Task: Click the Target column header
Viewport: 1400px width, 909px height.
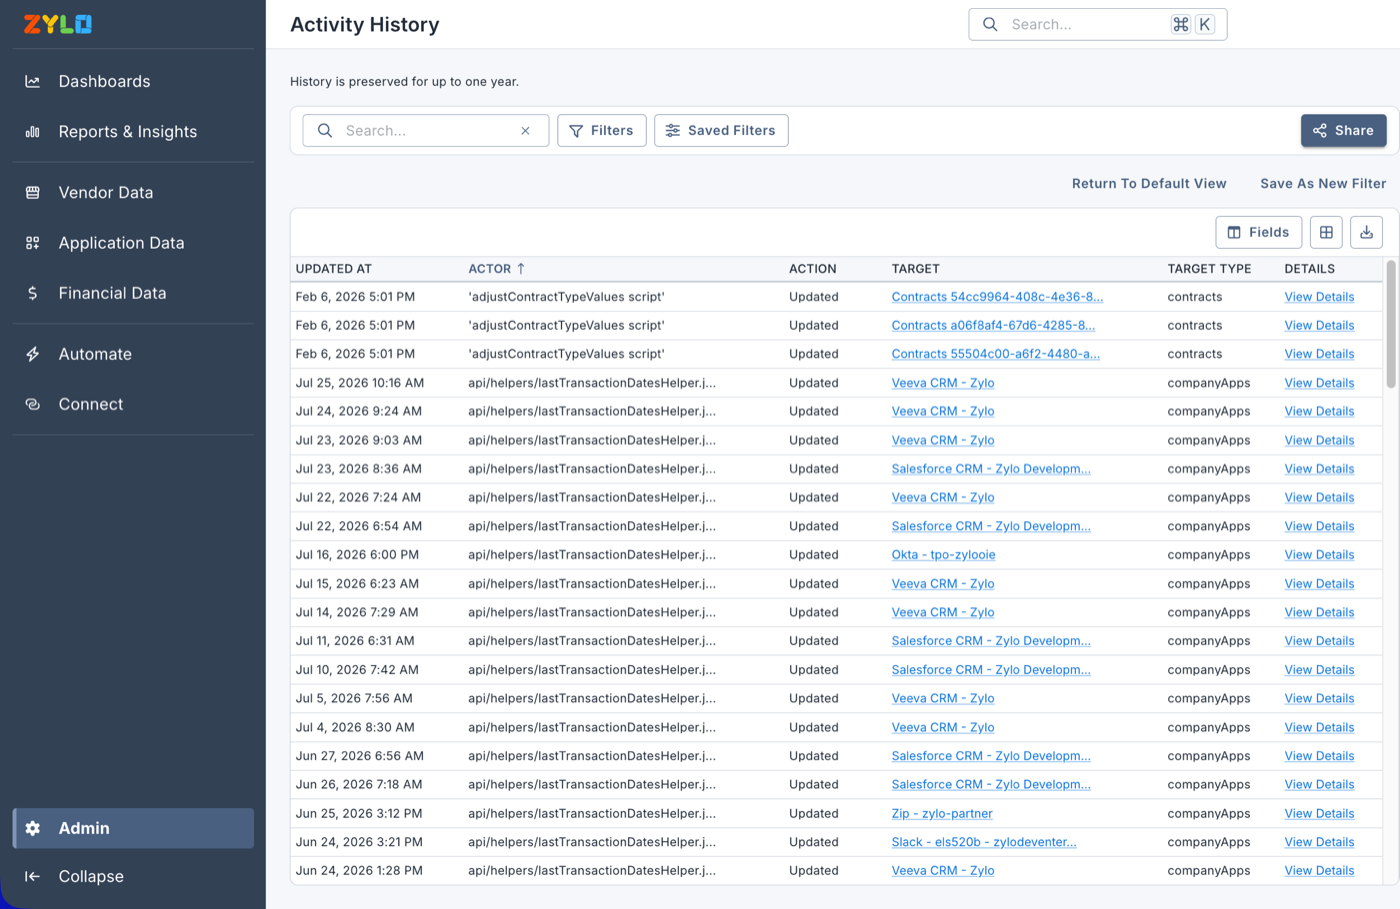Action: click(915, 269)
